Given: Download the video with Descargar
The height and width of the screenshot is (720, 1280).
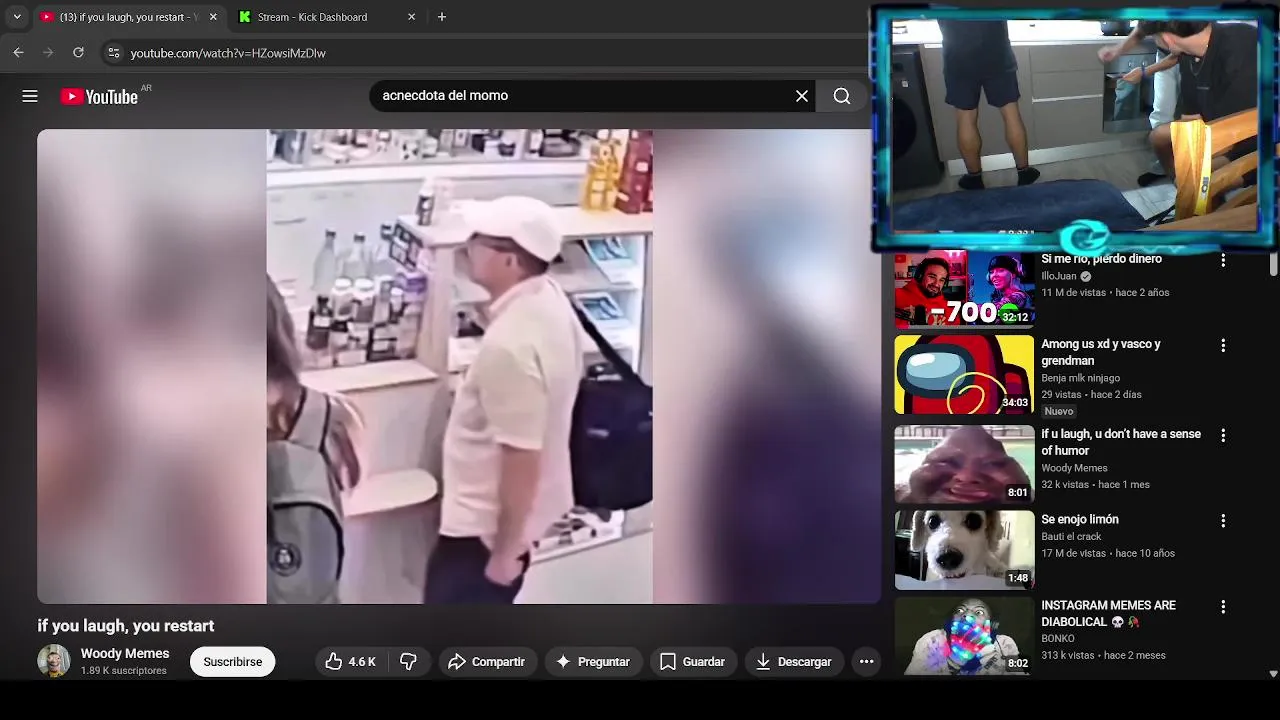Looking at the screenshot, I should coord(793,662).
